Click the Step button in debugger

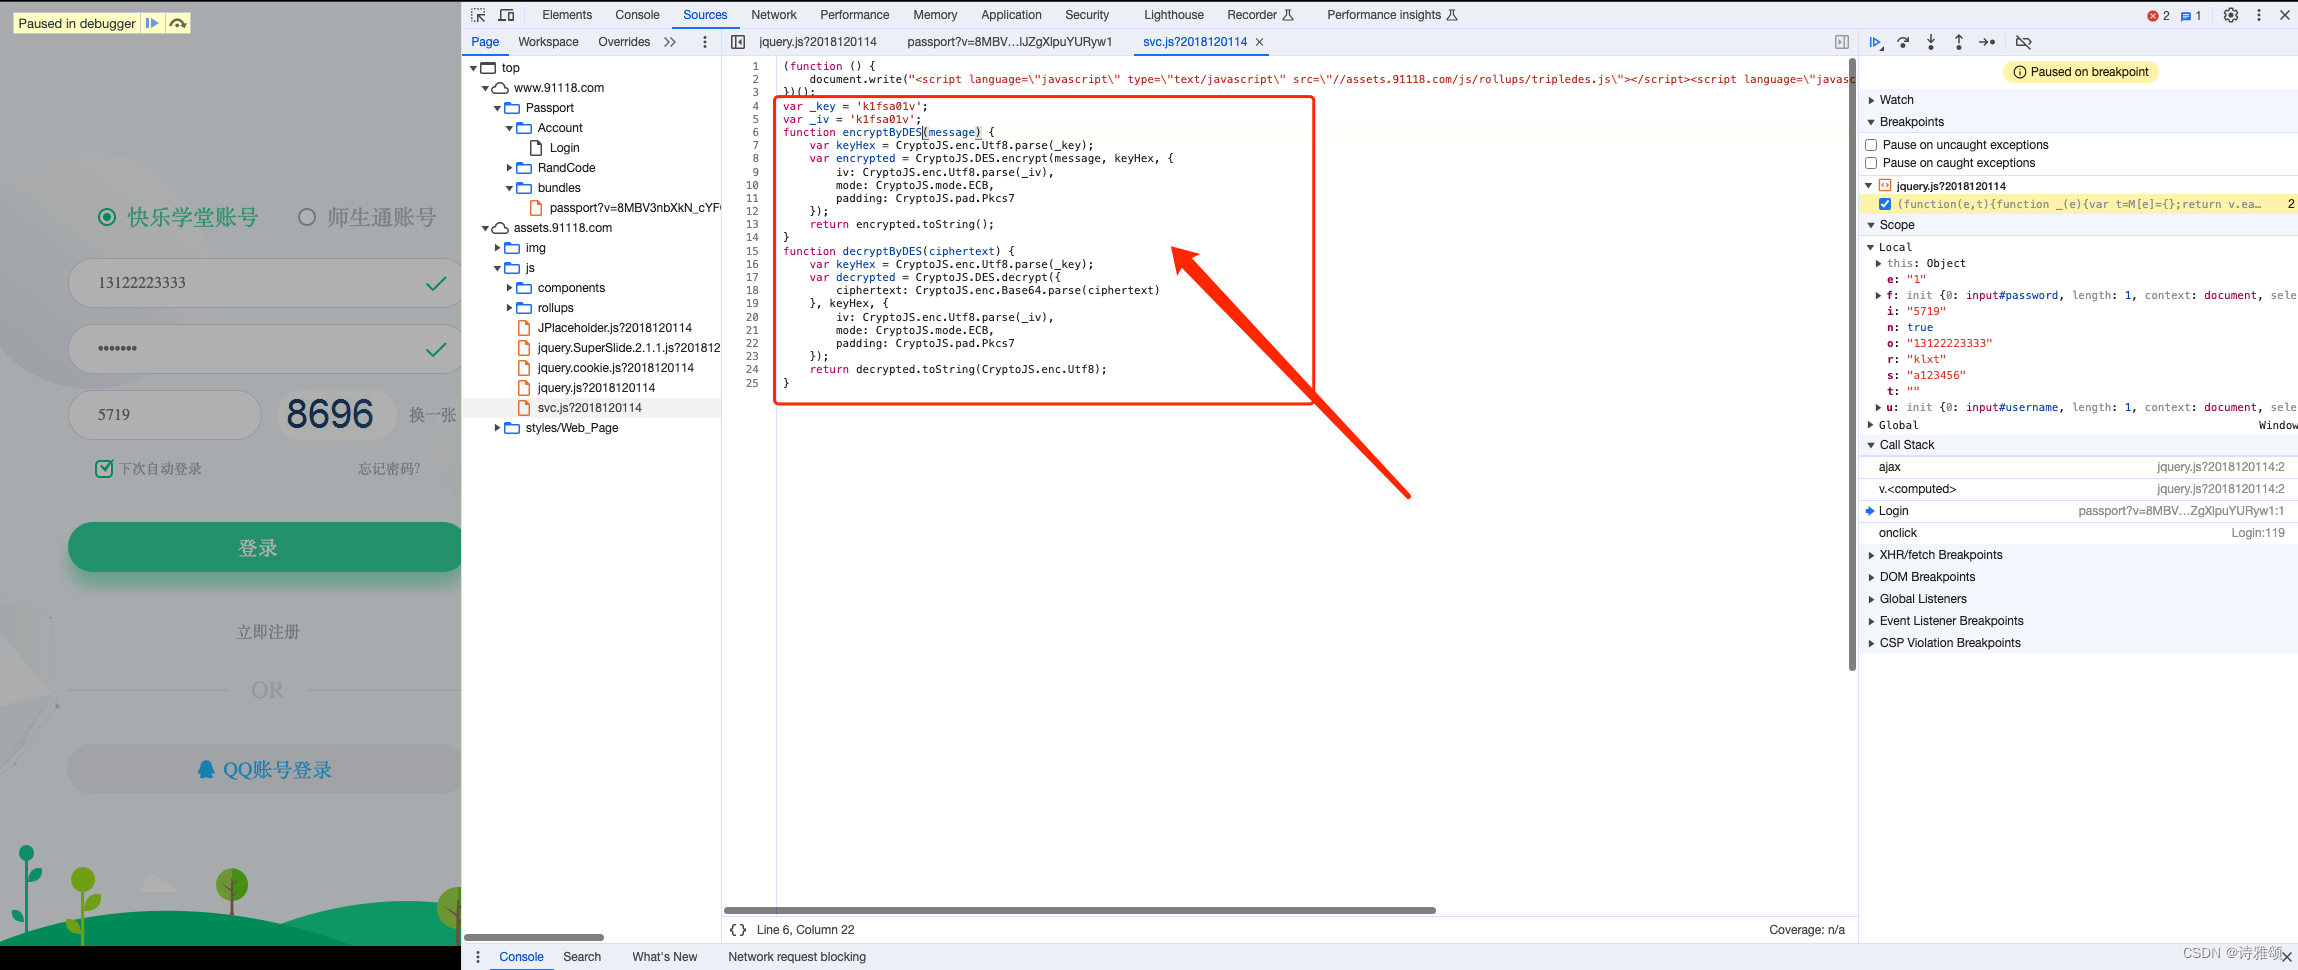click(1987, 42)
